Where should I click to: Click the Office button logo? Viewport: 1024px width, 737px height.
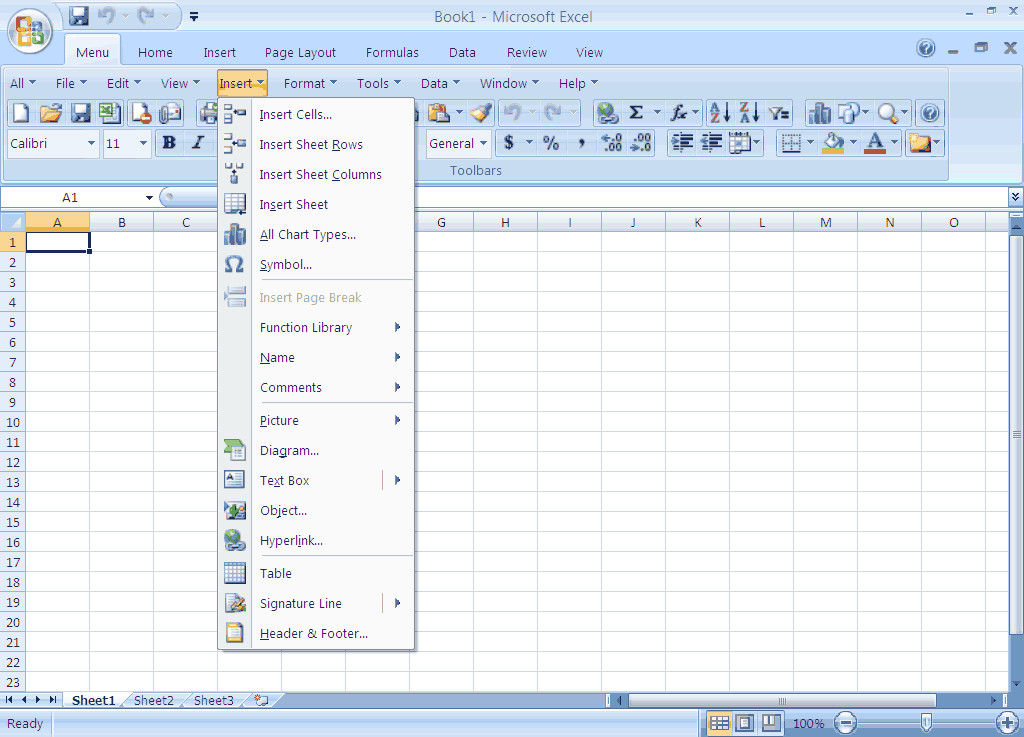pos(30,31)
